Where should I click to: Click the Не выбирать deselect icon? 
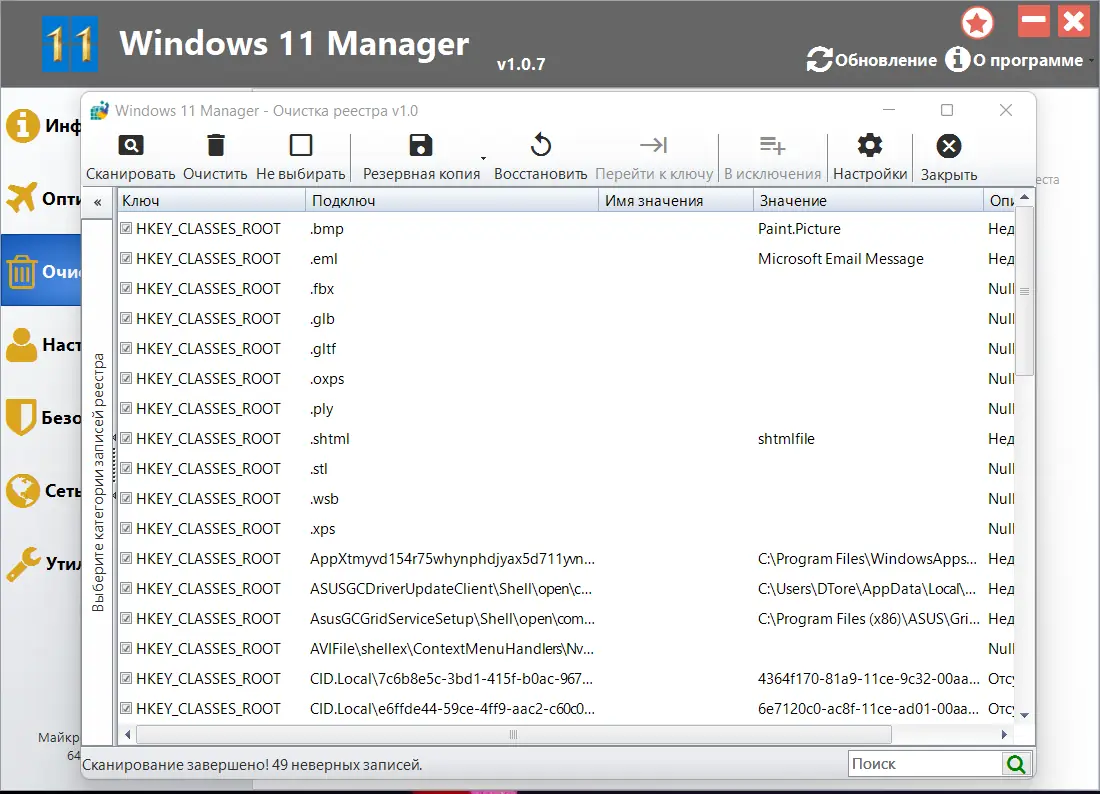coord(301,145)
